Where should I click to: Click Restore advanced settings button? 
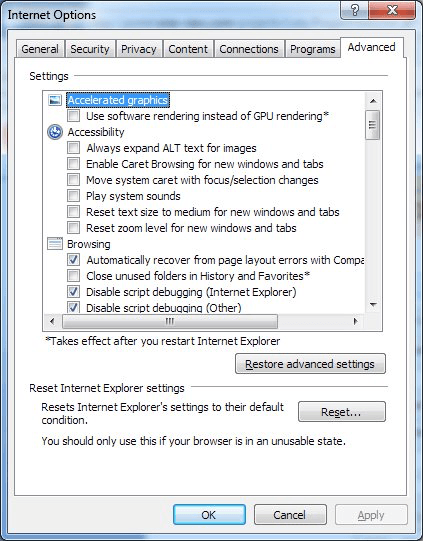[x=310, y=364]
